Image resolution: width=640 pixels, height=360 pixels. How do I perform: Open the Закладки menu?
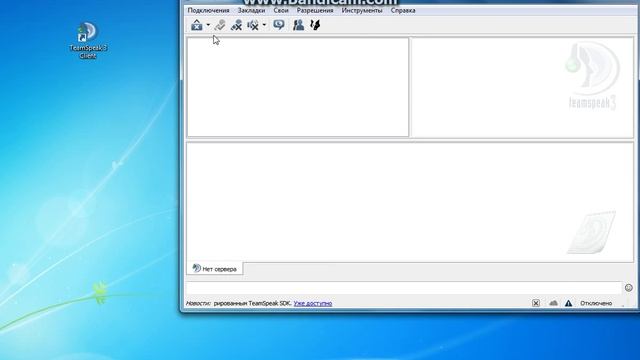pos(251,10)
